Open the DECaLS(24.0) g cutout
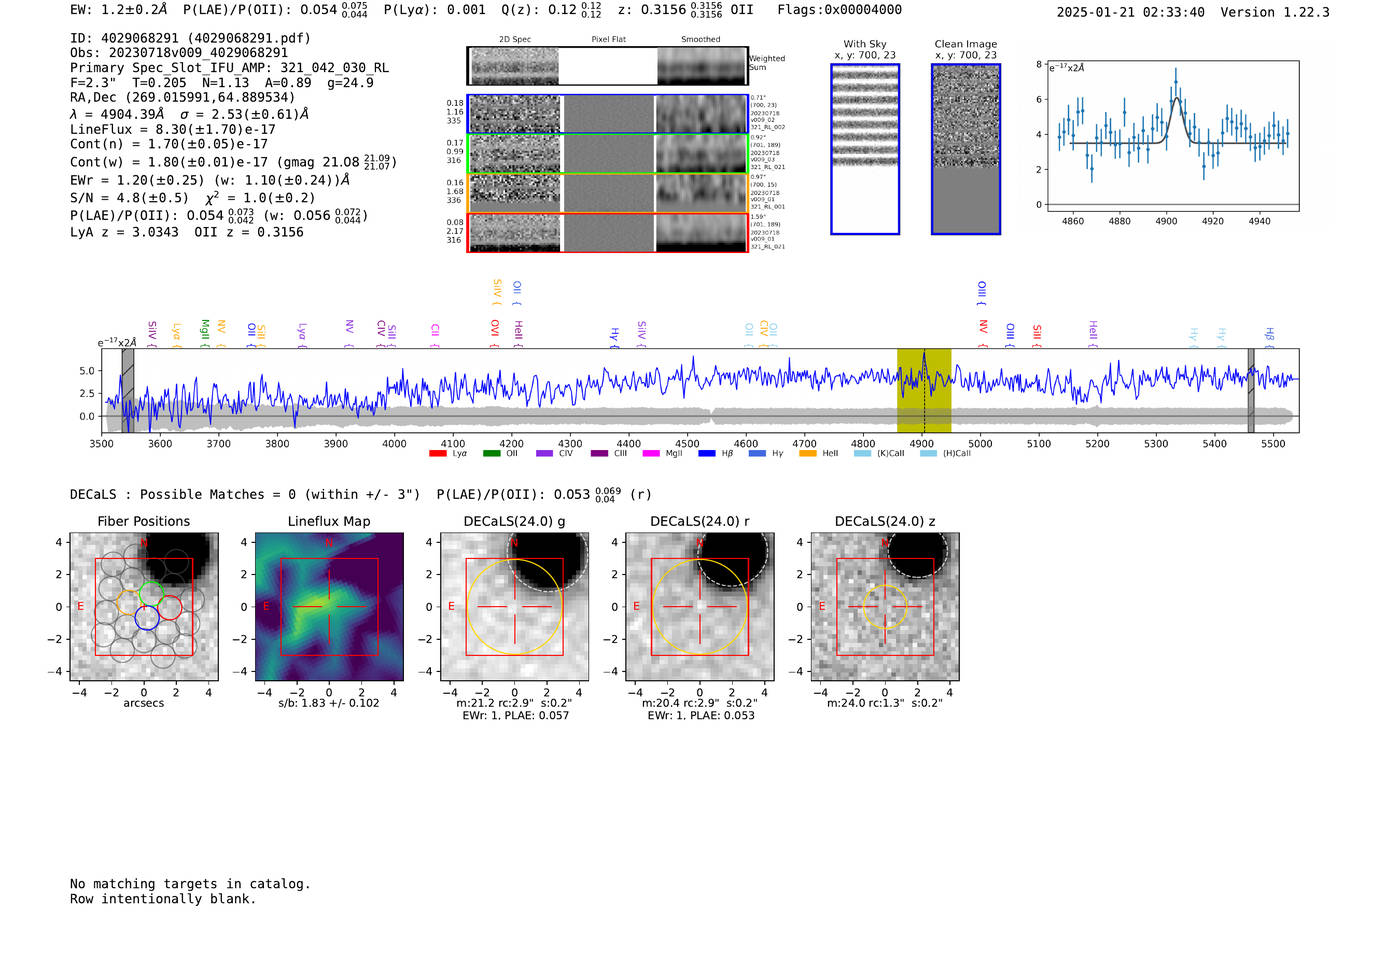1400x953 pixels. coord(515,607)
